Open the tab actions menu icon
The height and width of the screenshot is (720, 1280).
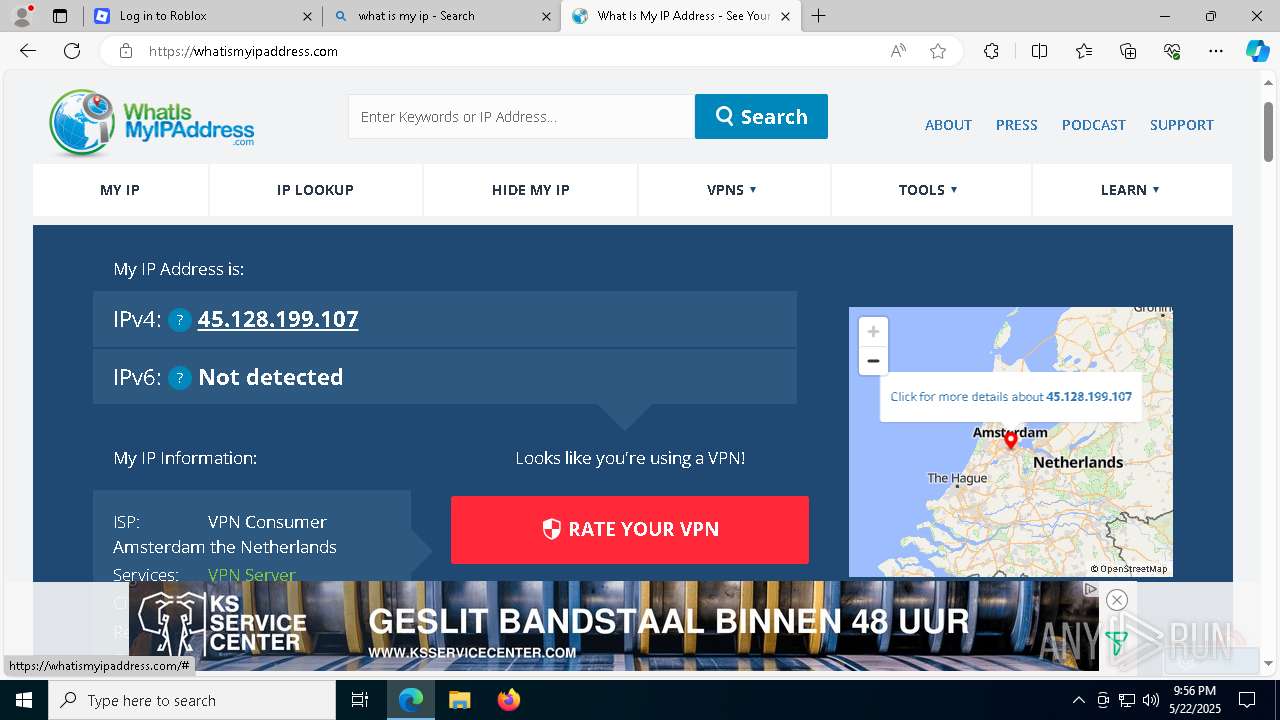click(60, 16)
